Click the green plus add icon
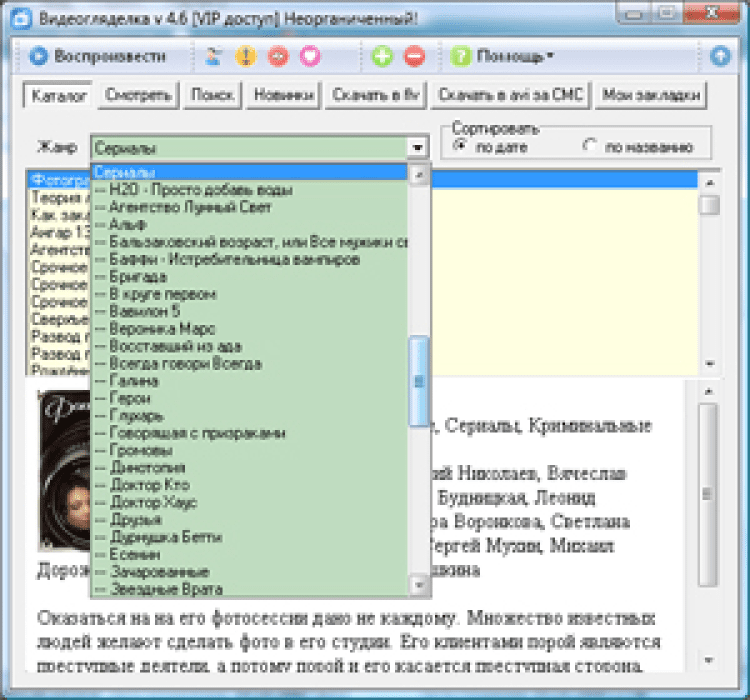The image size is (750, 700). tap(382, 56)
